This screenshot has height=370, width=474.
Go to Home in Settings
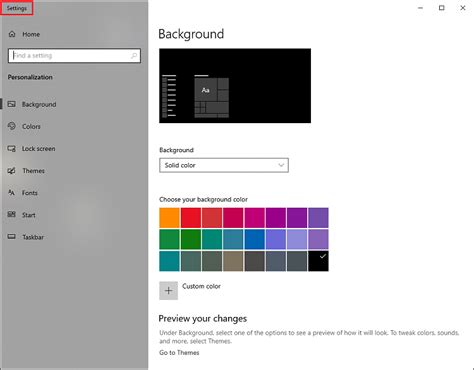tap(74, 34)
